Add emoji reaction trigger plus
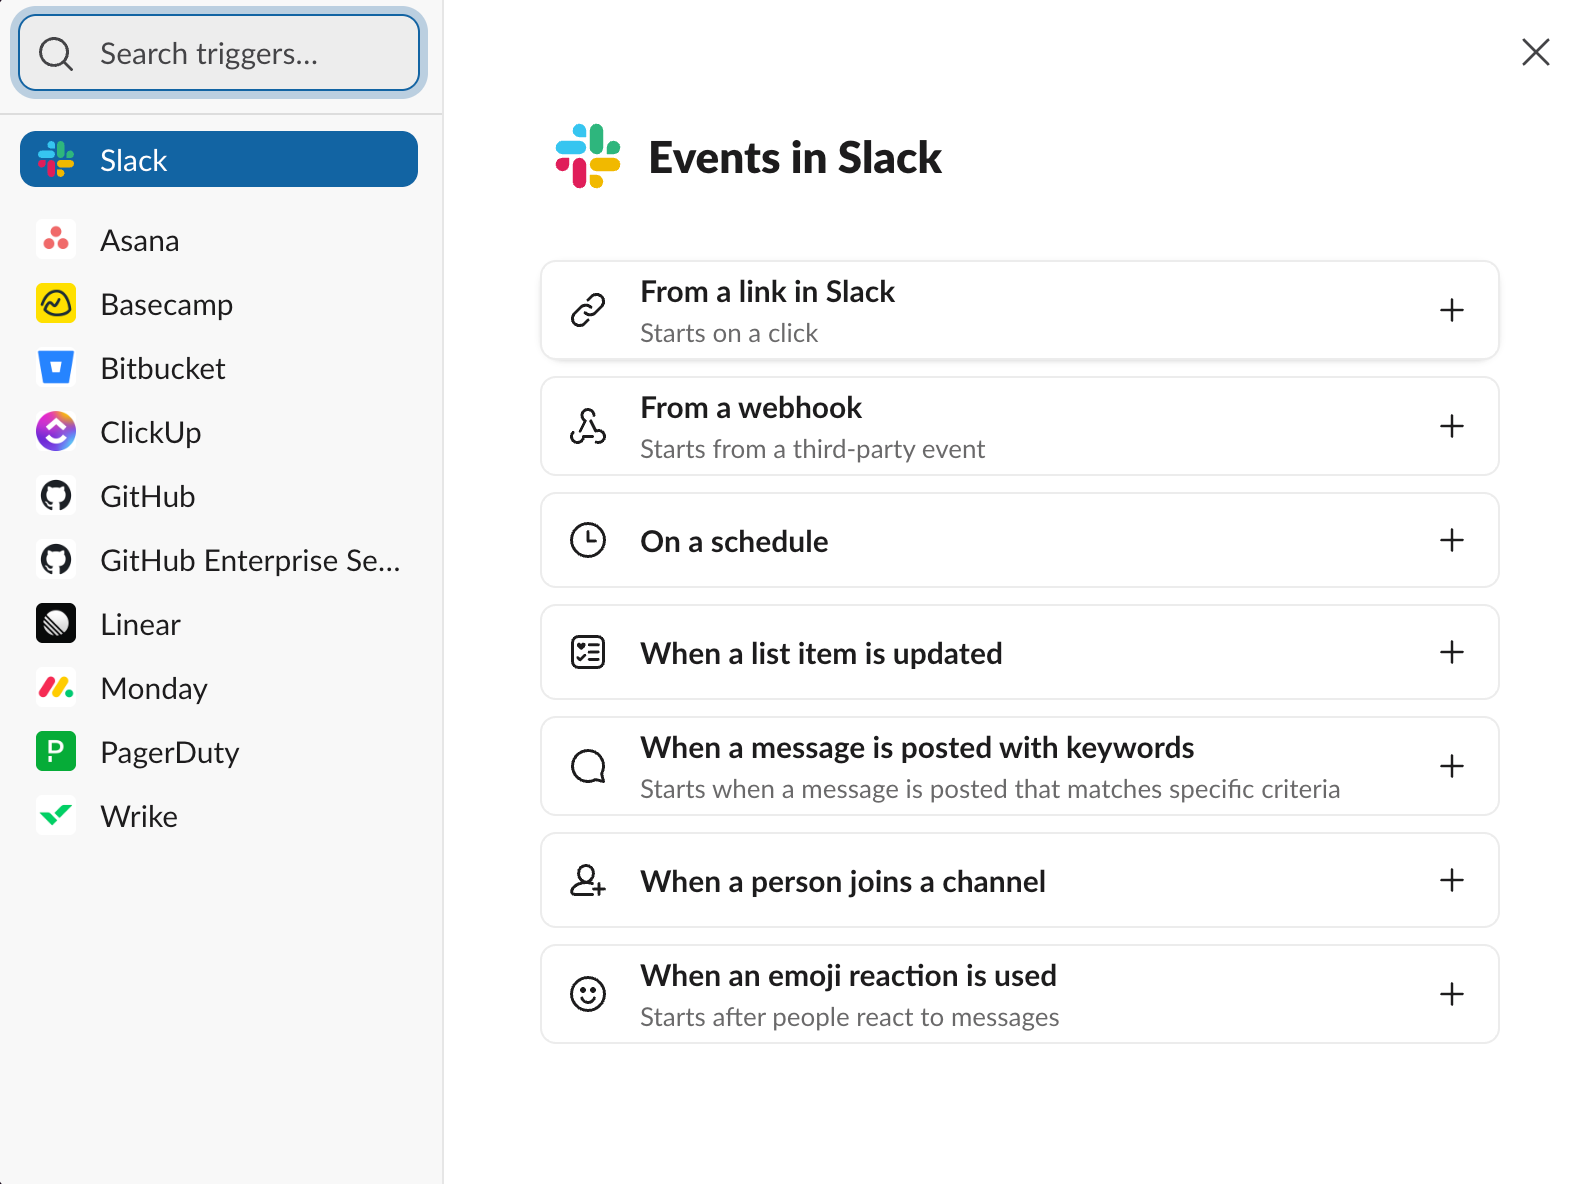Image resolution: width=1588 pixels, height=1184 pixels. 1452,994
